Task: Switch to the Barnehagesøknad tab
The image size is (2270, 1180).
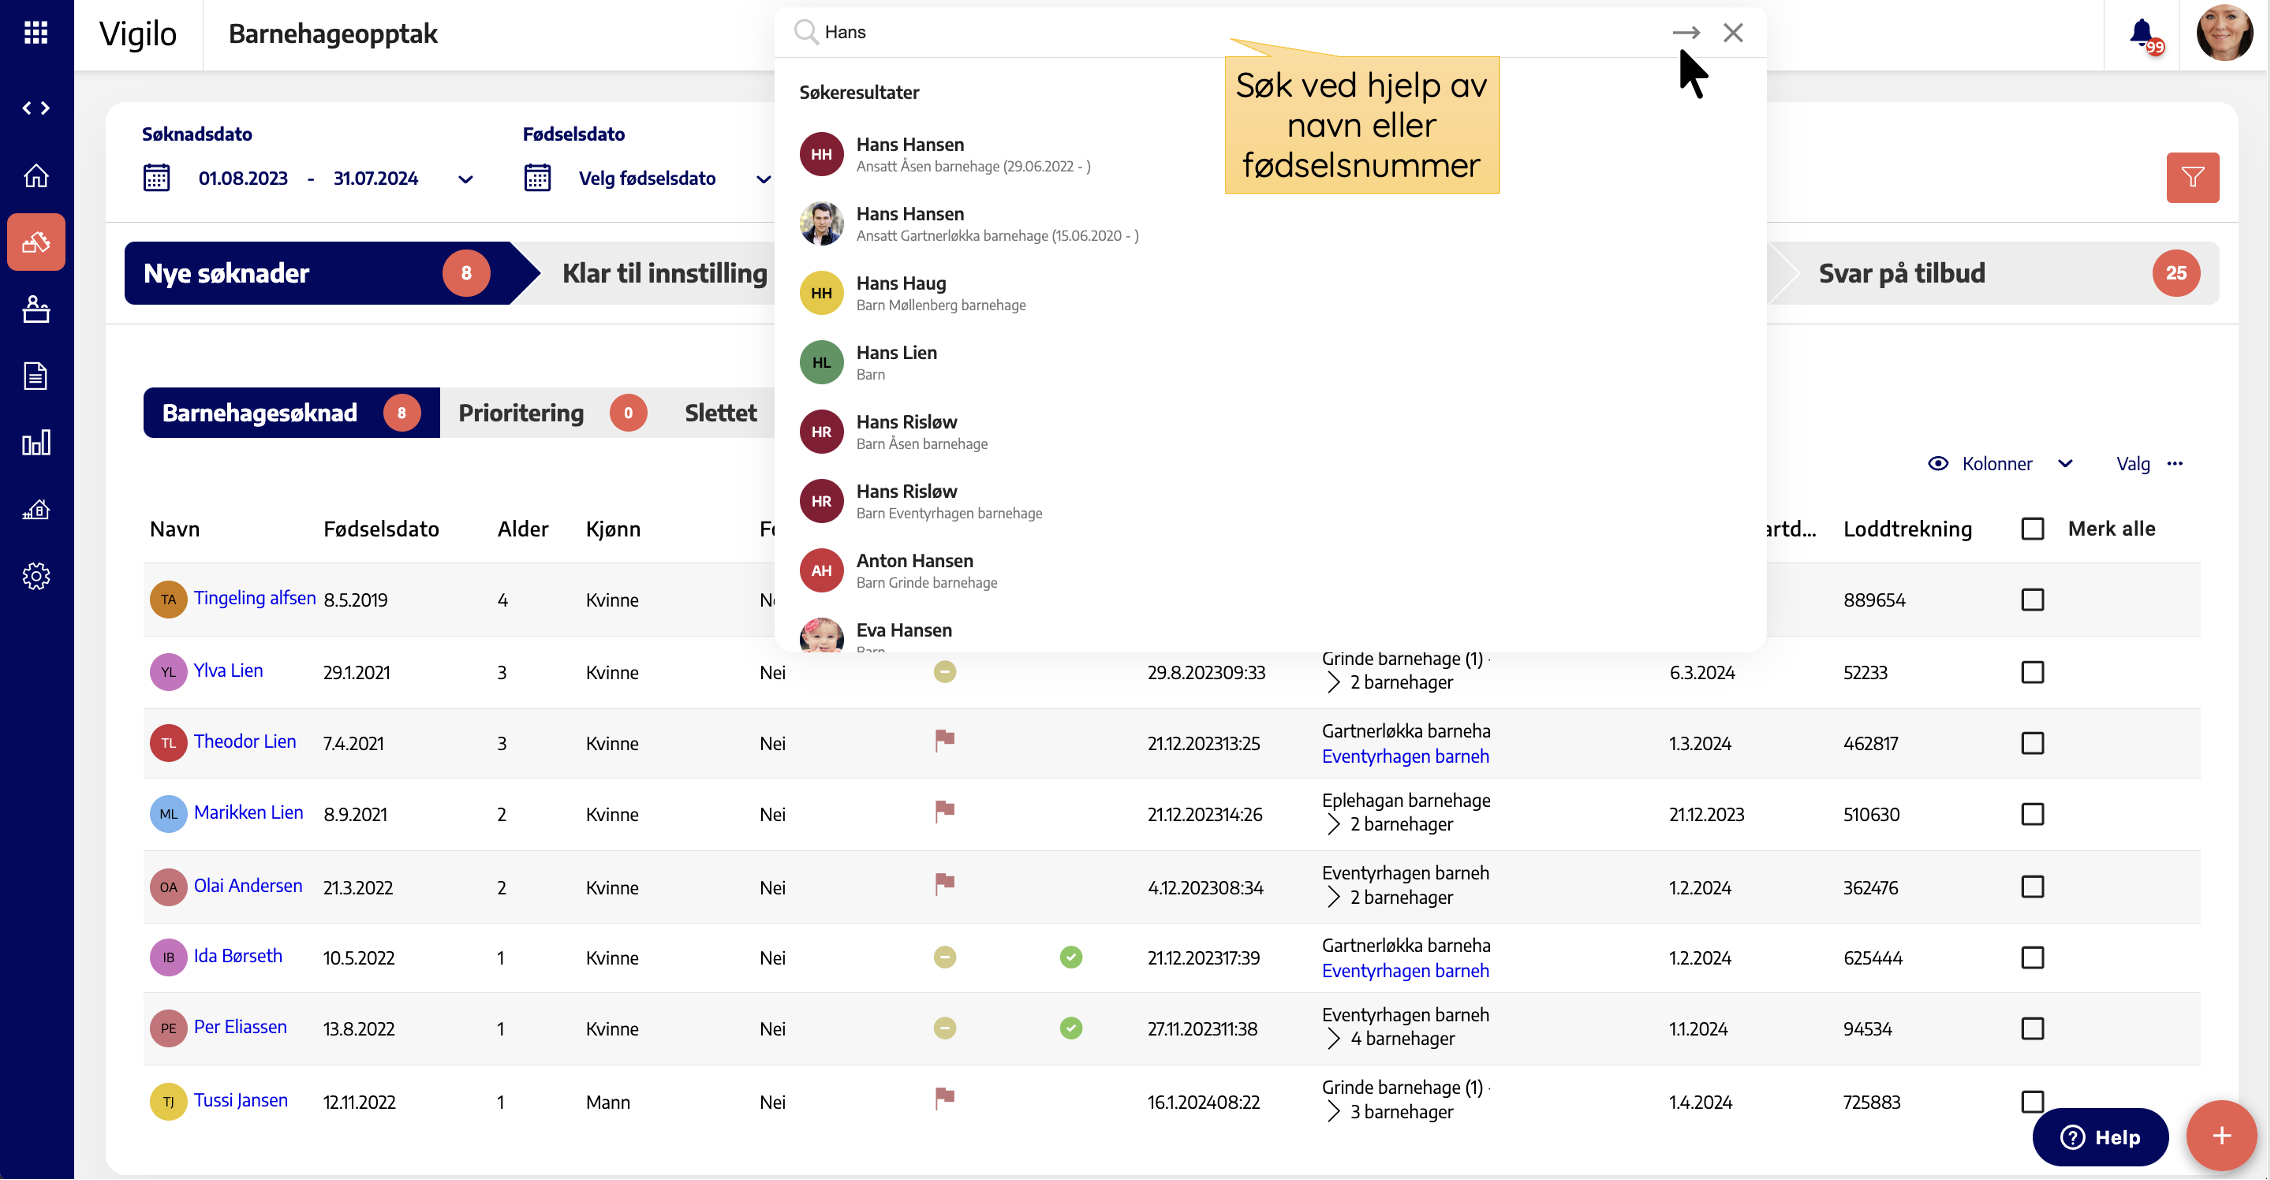Action: point(291,413)
